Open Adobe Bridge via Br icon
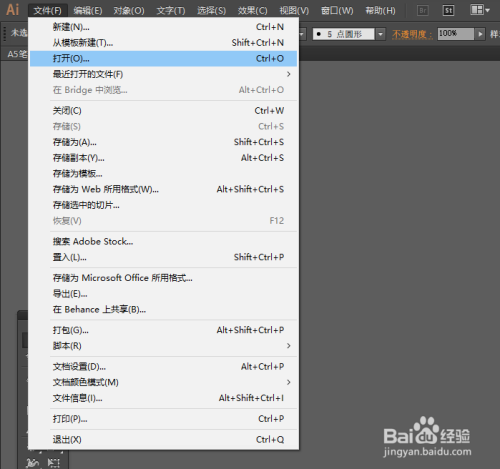Screen dimensions: 500x469 click(x=423, y=10)
